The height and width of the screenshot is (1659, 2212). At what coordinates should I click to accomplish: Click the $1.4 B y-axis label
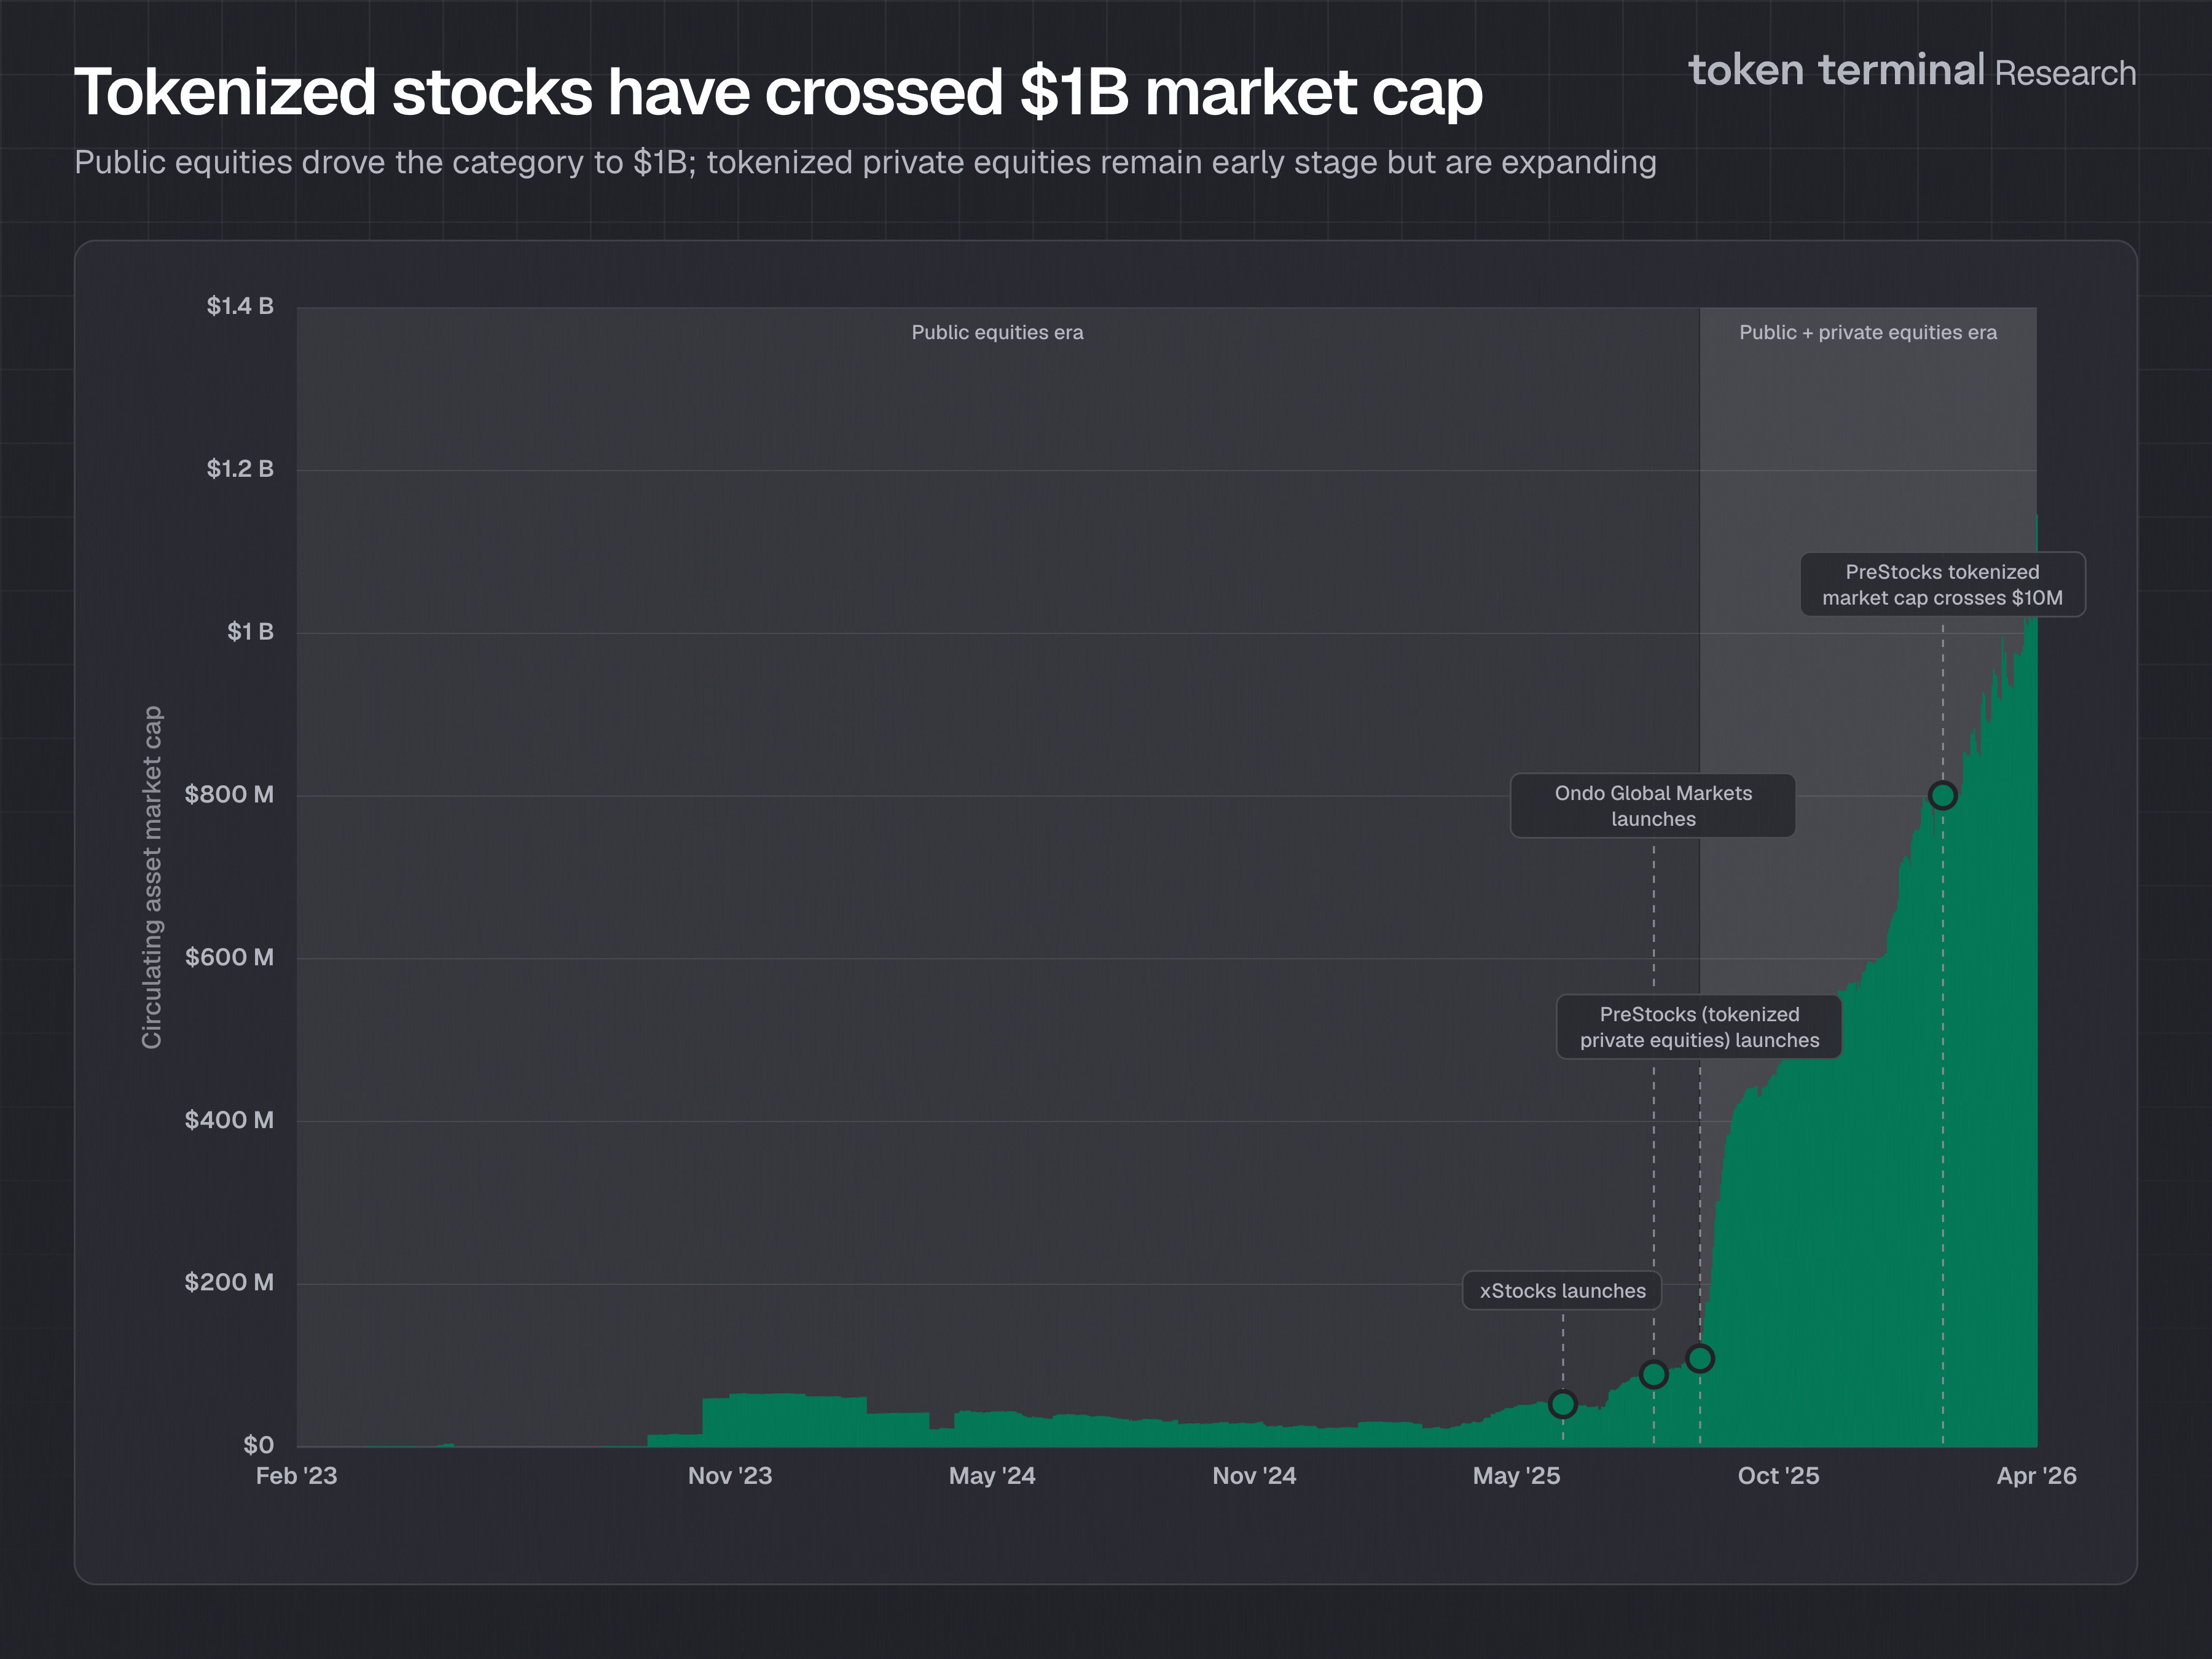pos(240,306)
